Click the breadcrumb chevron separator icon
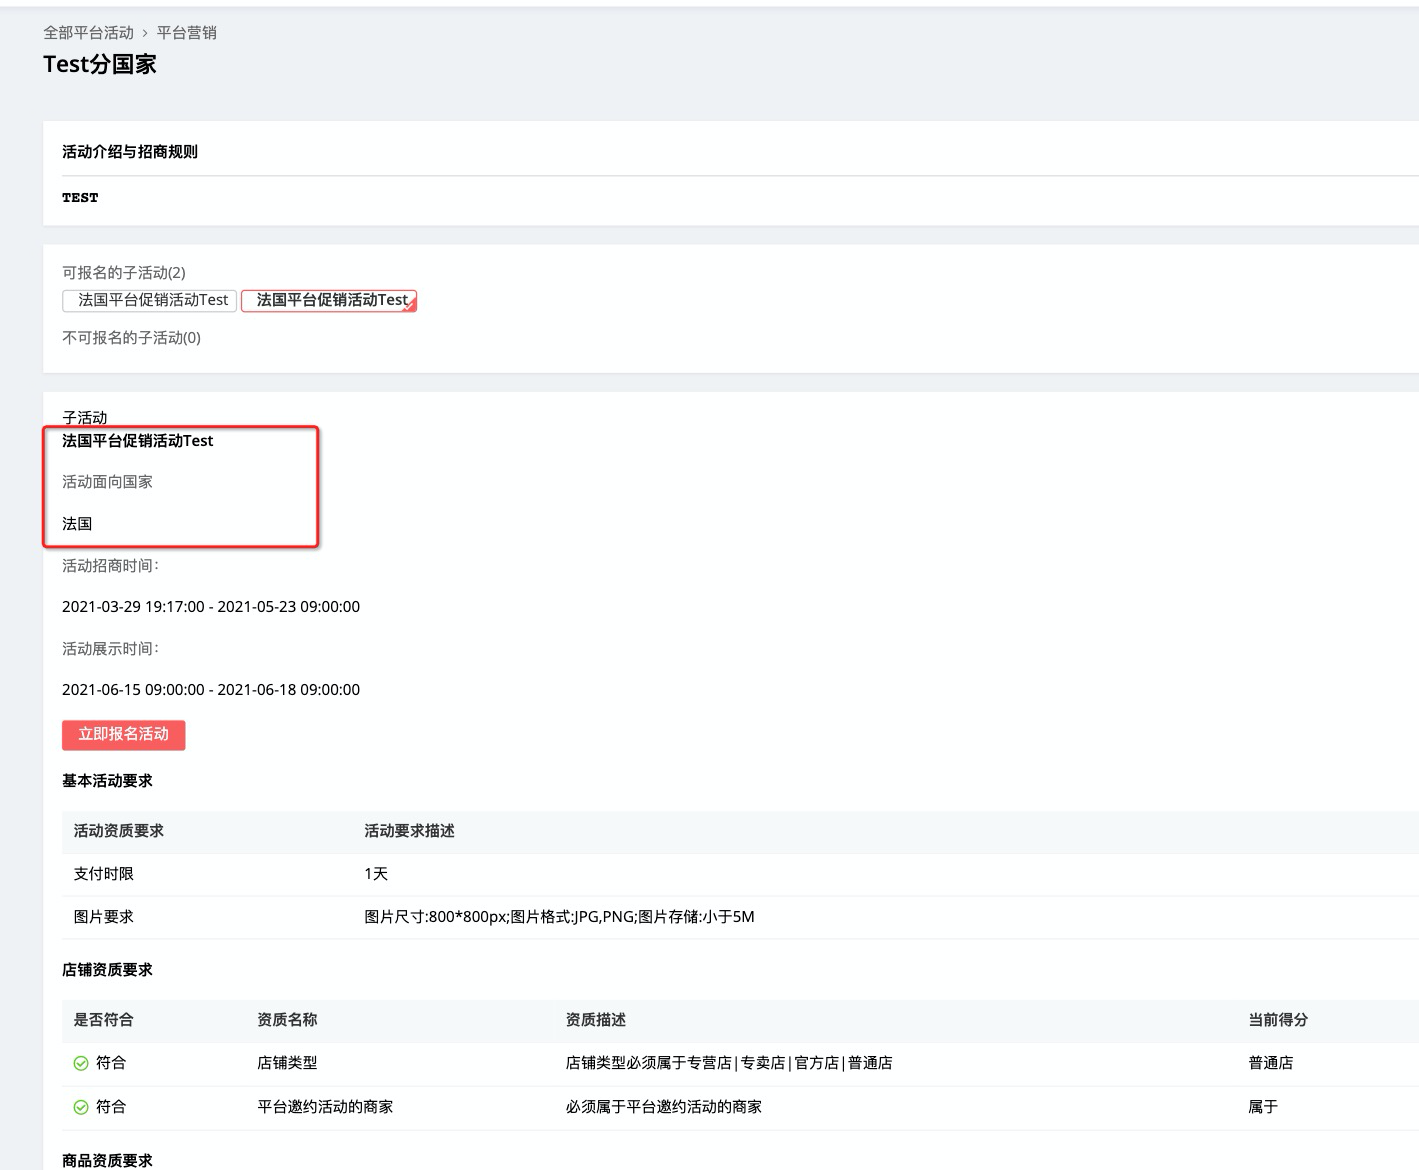 pos(145,33)
